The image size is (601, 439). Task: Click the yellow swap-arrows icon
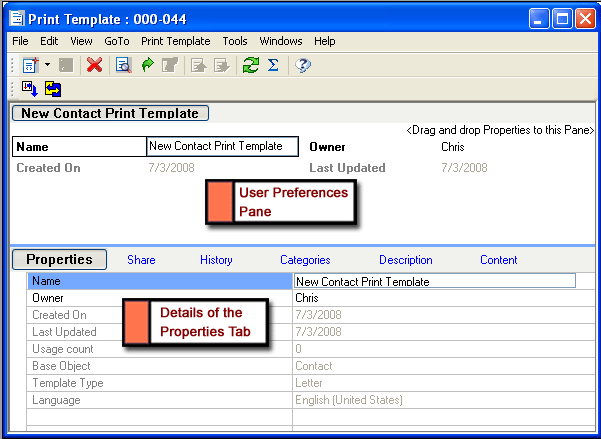pyautogui.click(x=52, y=89)
